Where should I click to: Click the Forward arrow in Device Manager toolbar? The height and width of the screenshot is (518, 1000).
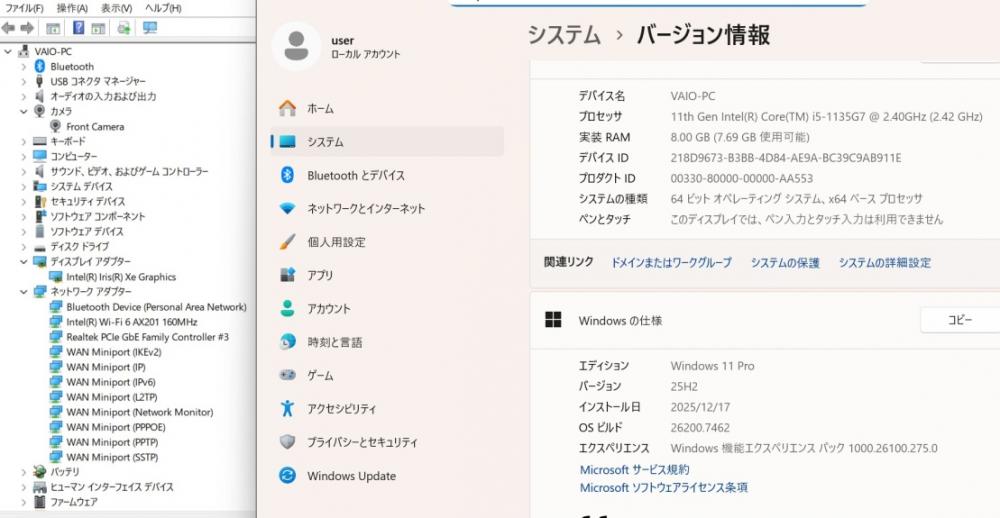point(27,28)
